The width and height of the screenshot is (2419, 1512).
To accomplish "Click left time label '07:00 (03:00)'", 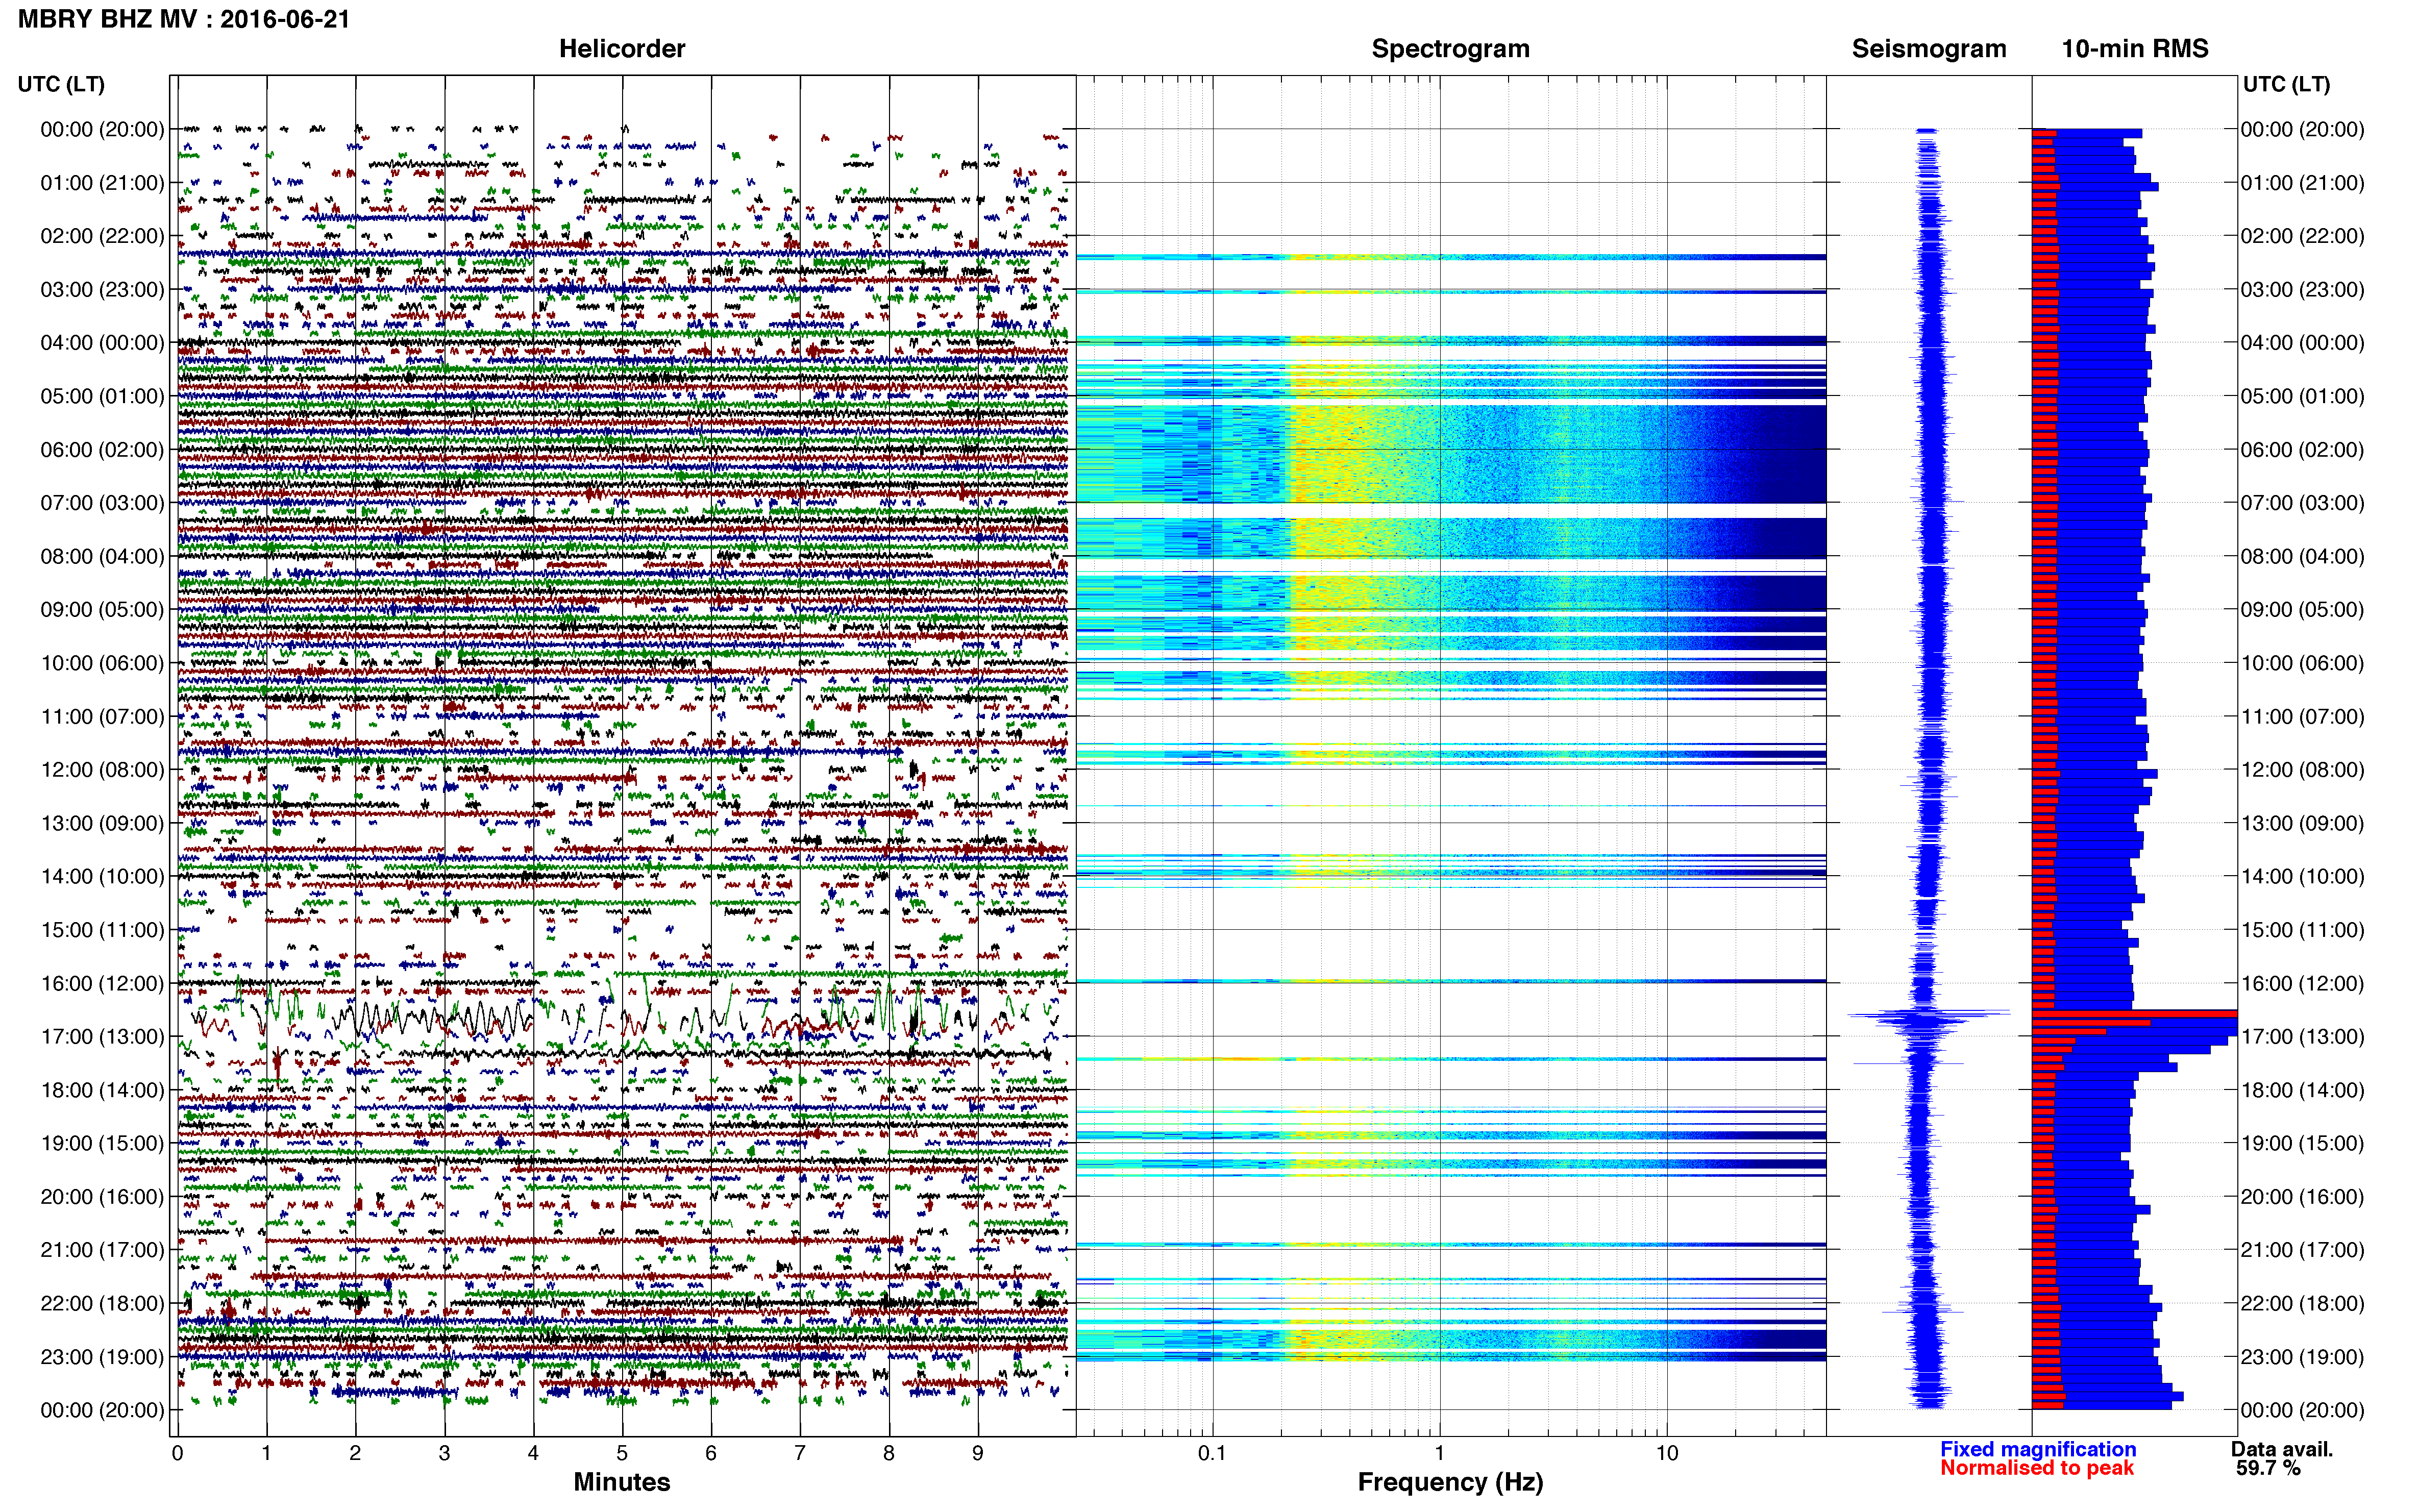I will point(102,502).
